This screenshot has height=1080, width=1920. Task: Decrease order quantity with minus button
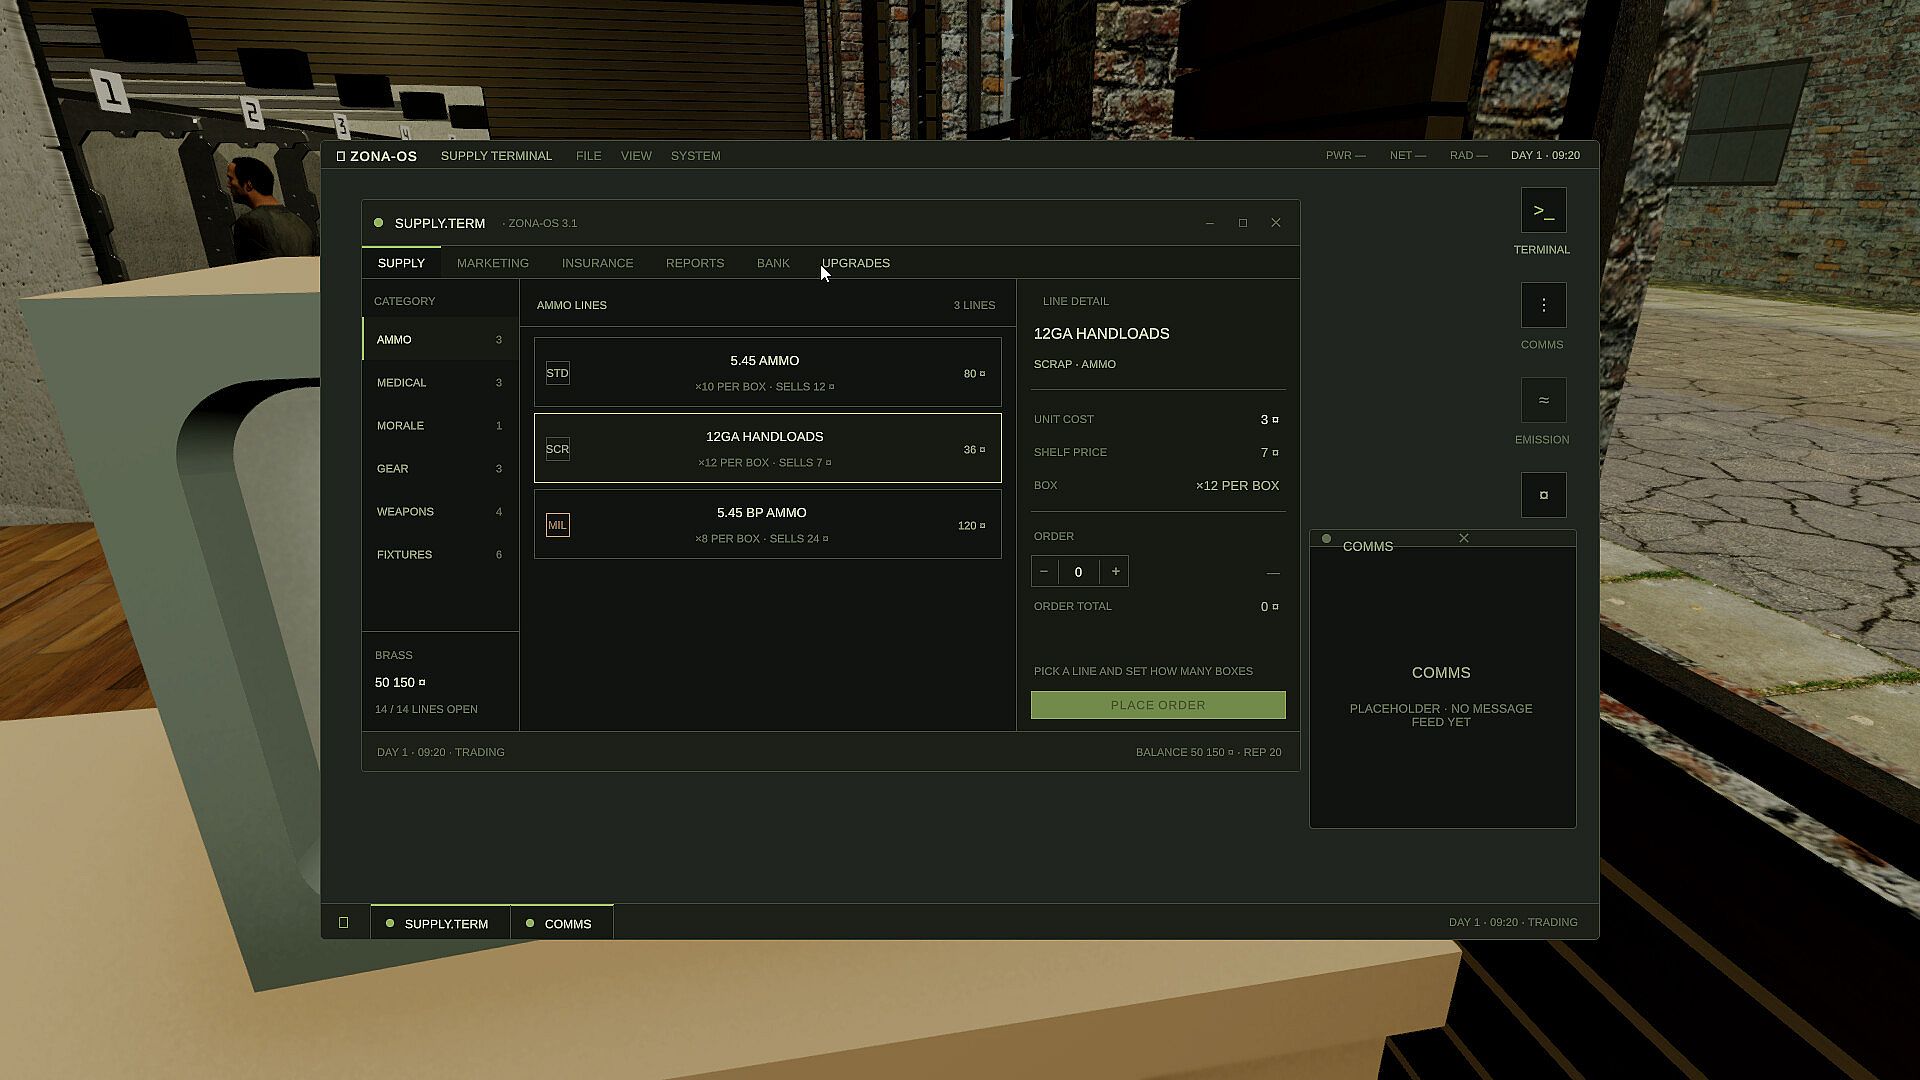tap(1044, 571)
